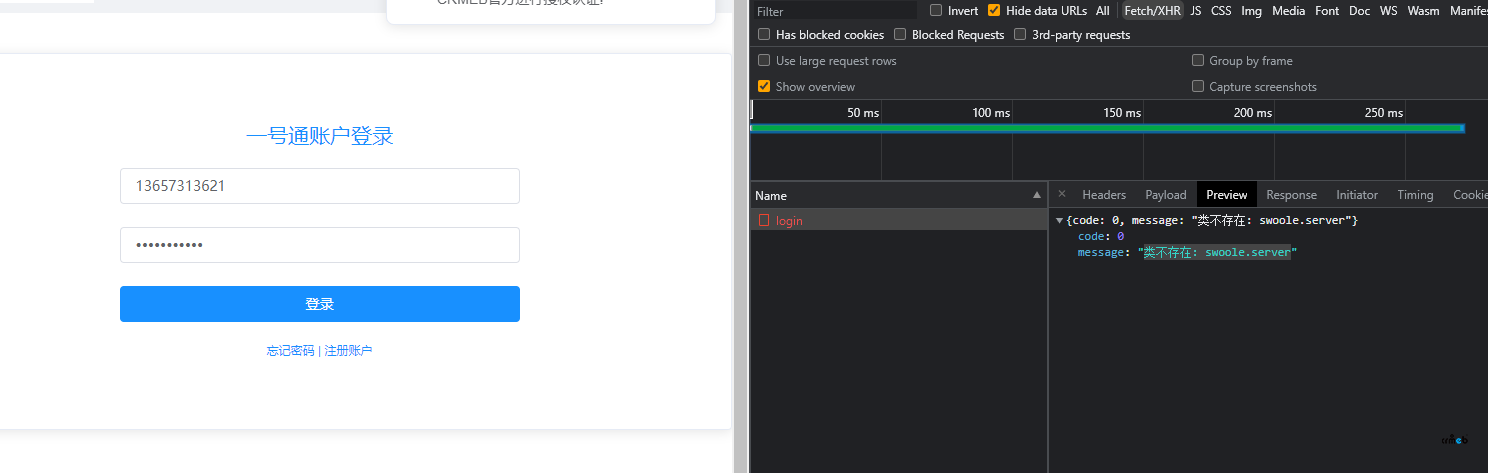This screenshot has width=1488, height=473.
Task: Click the blue 登录 login button
Action: pyautogui.click(x=320, y=304)
